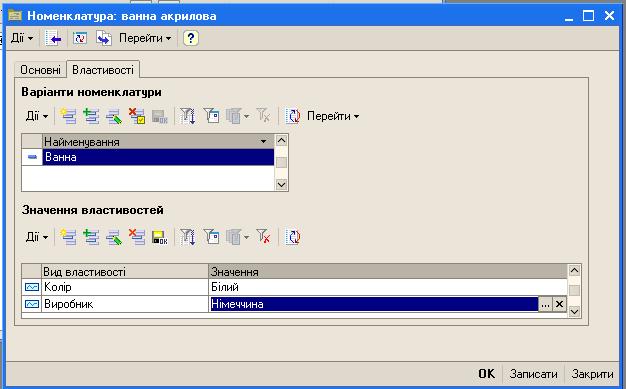The height and width of the screenshot is (389, 626).
Task: Set filter and sorting in Значення властивостей toolbar
Action: tap(187, 237)
